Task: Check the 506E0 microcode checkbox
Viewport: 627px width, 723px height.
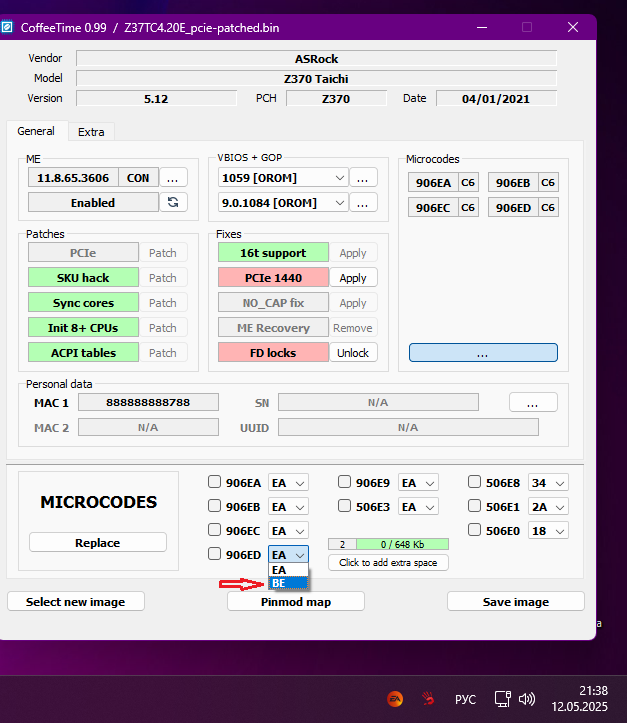Action: [474, 530]
